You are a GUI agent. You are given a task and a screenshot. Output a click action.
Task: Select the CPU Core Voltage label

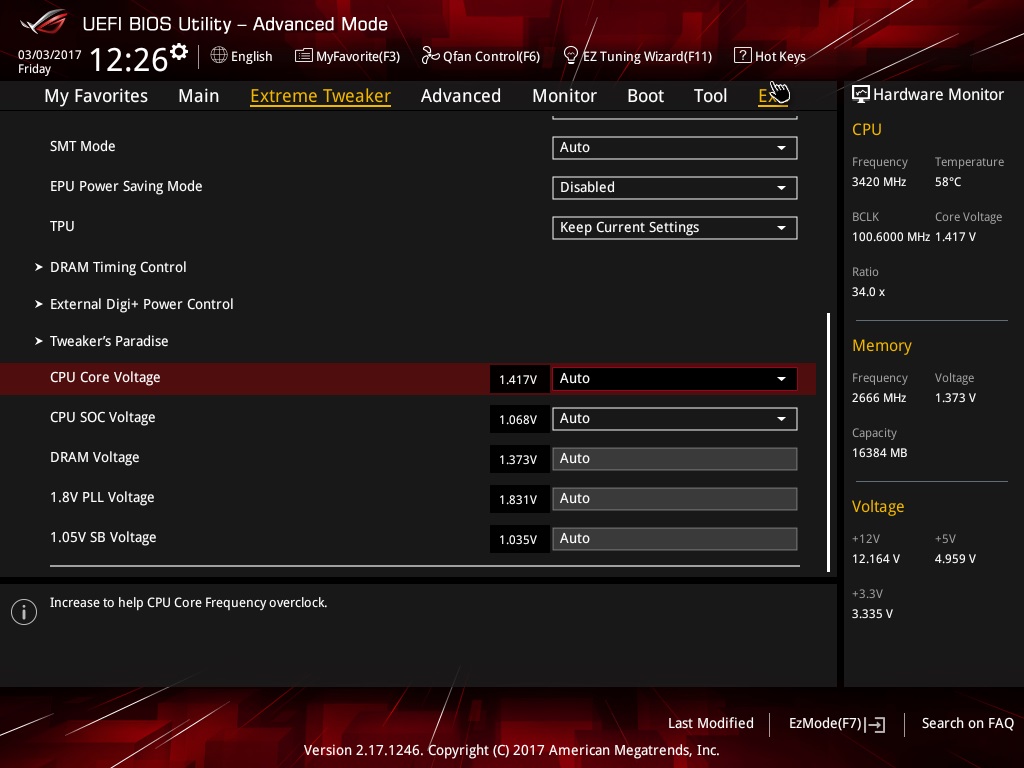(x=105, y=377)
